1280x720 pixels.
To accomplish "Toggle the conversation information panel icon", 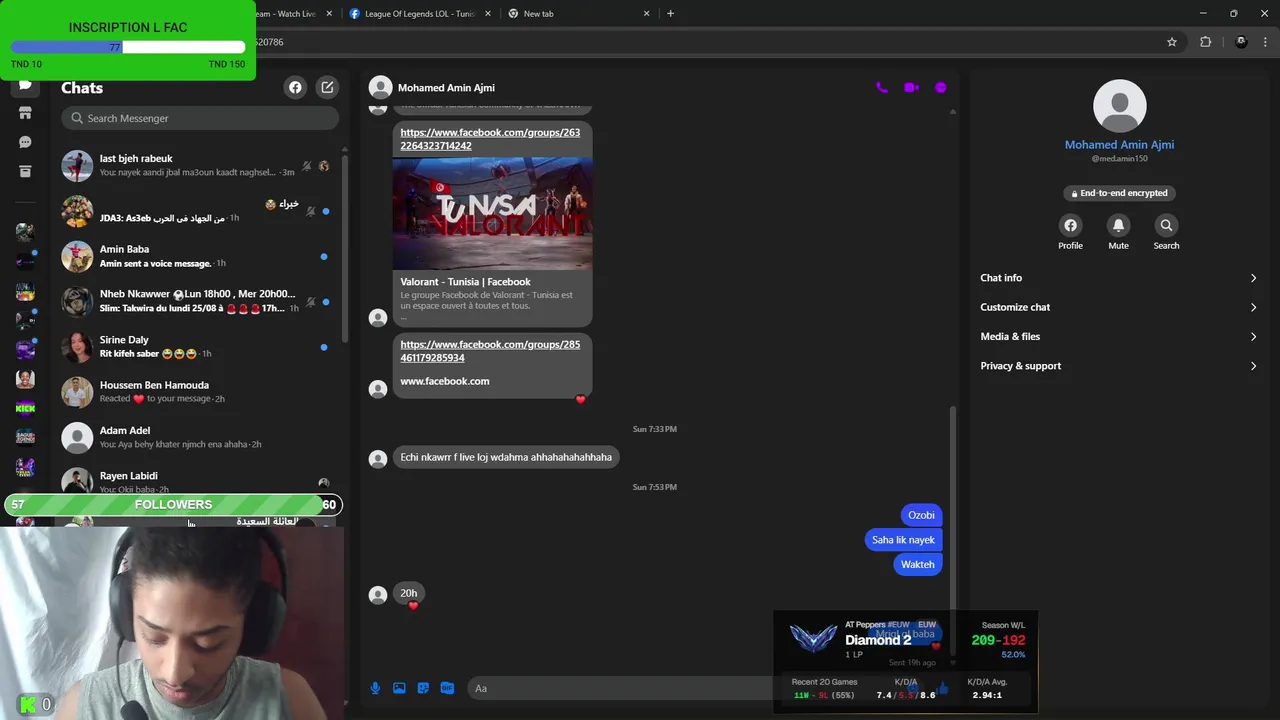I will coord(940,87).
